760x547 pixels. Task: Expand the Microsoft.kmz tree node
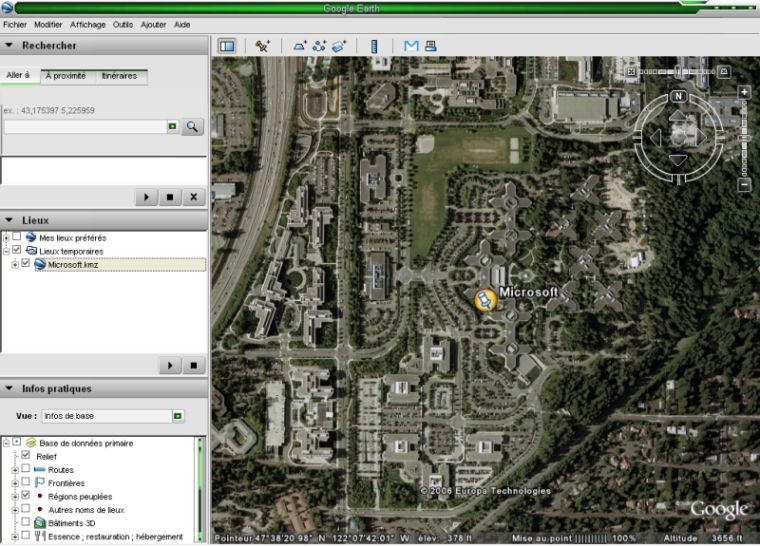tap(15, 265)
